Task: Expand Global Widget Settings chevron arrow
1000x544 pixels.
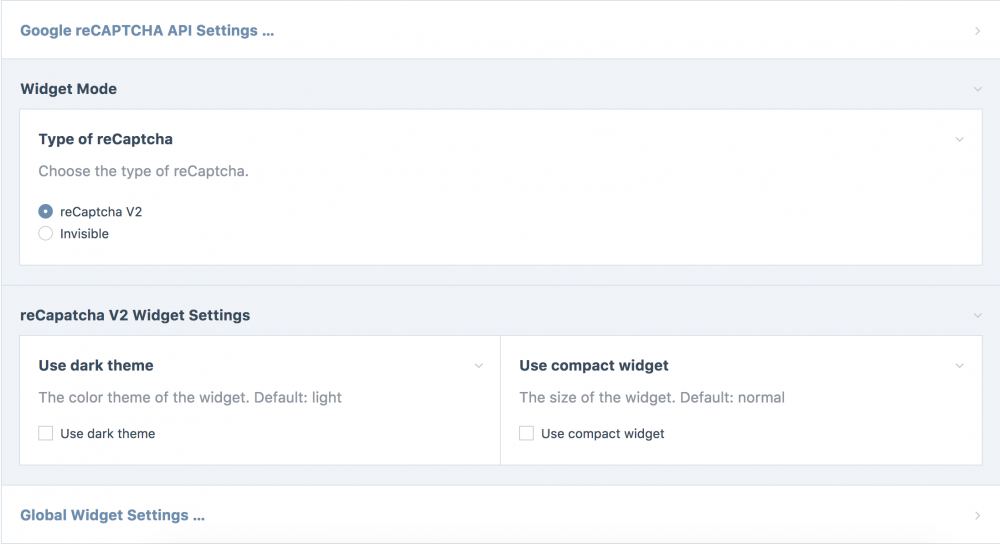Action: 977,516
